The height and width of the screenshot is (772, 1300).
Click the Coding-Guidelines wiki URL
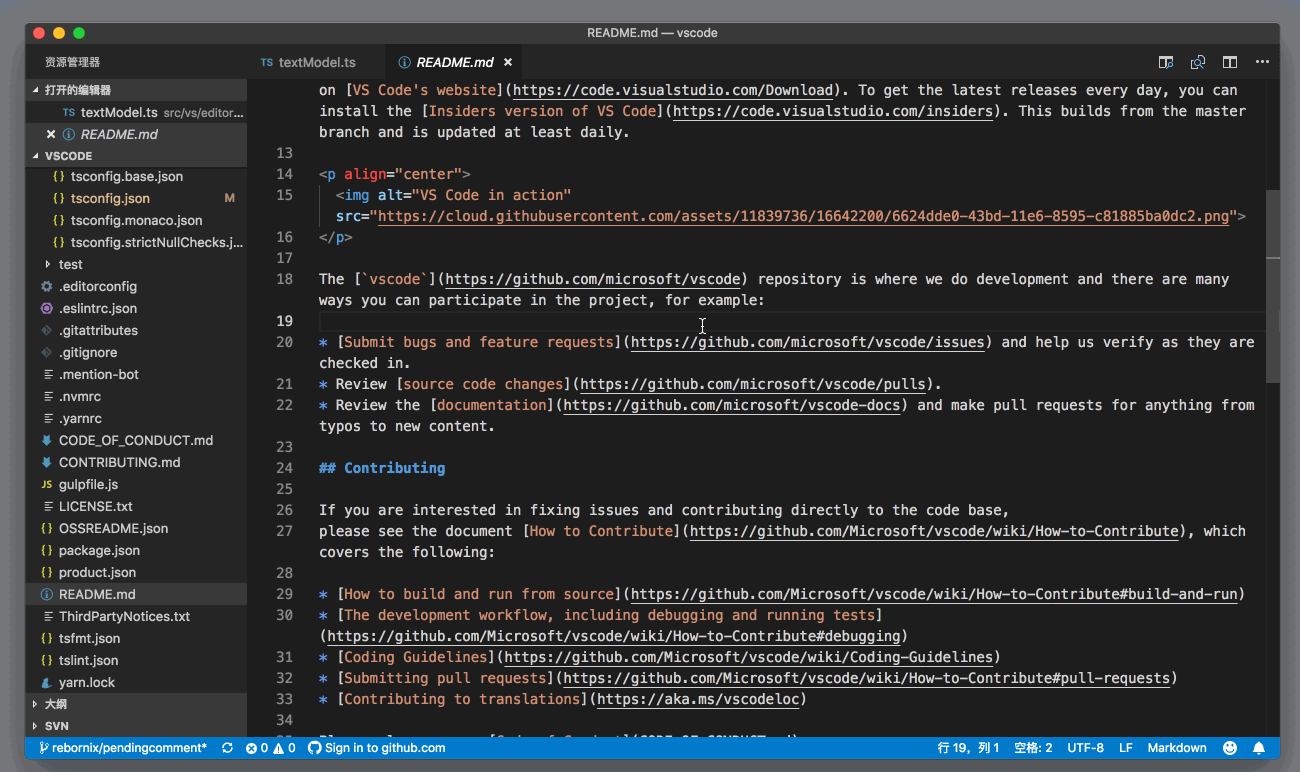[748, 657]
